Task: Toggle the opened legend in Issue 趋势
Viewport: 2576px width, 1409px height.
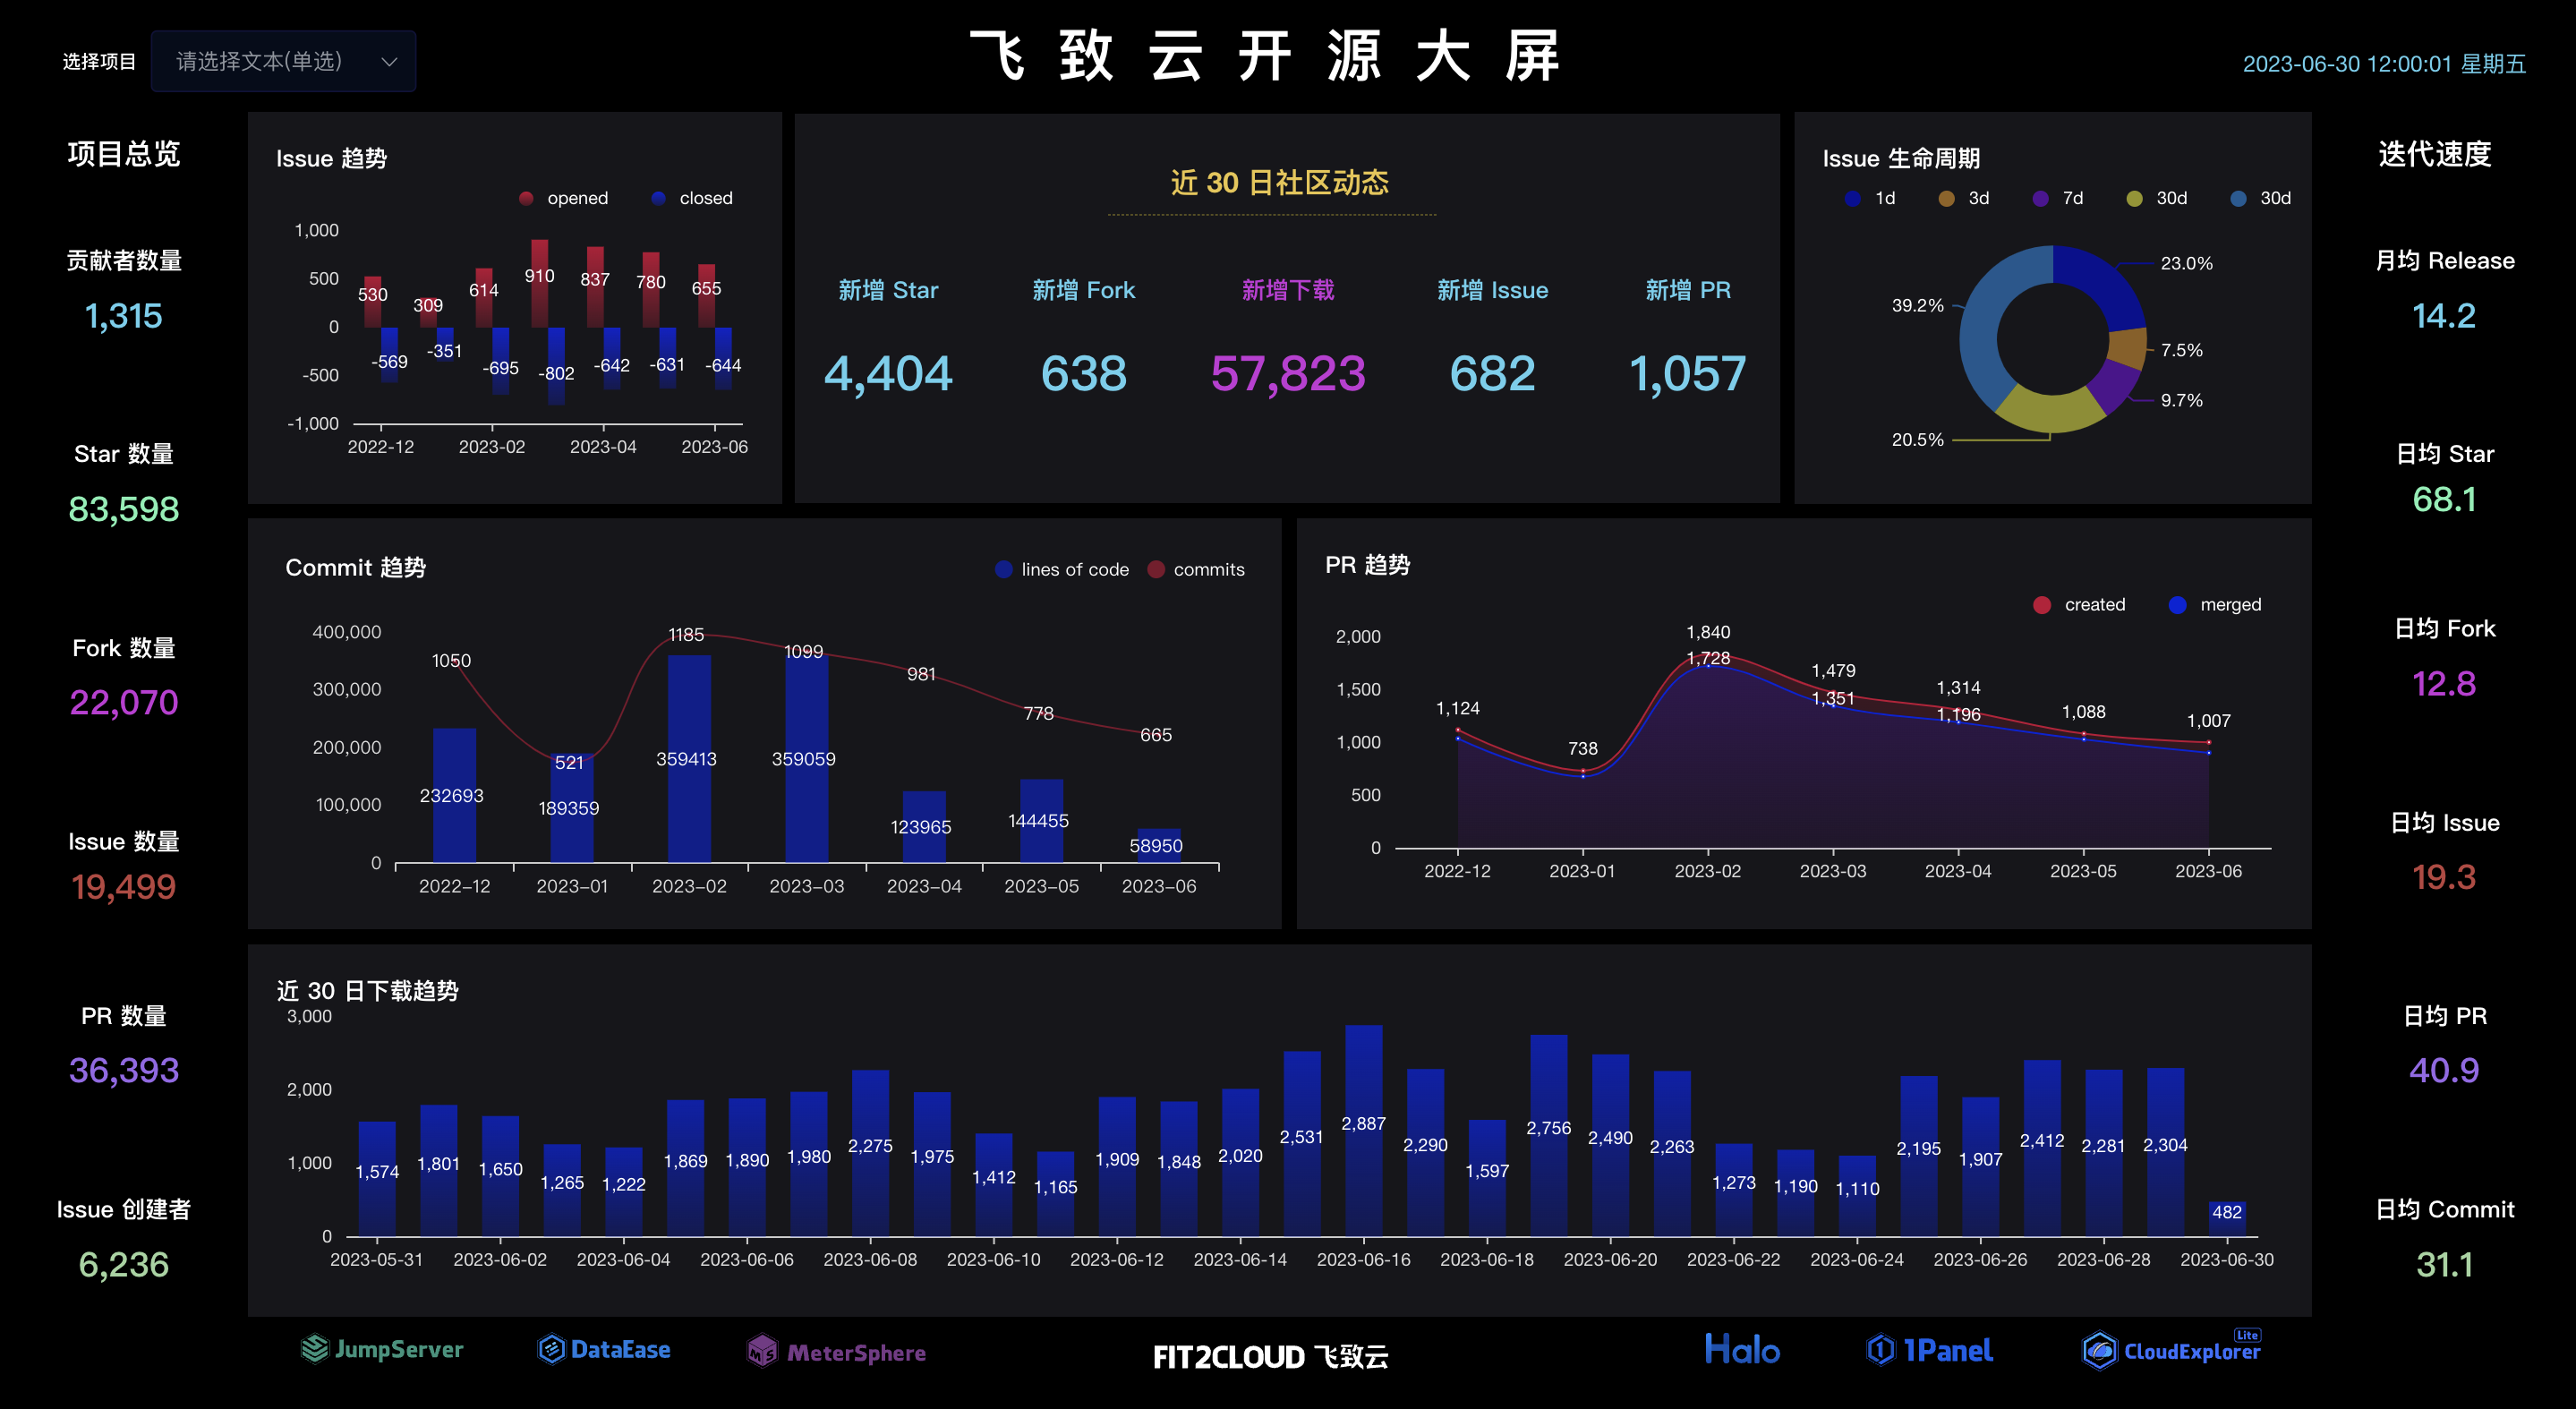Action: [564, 198]
